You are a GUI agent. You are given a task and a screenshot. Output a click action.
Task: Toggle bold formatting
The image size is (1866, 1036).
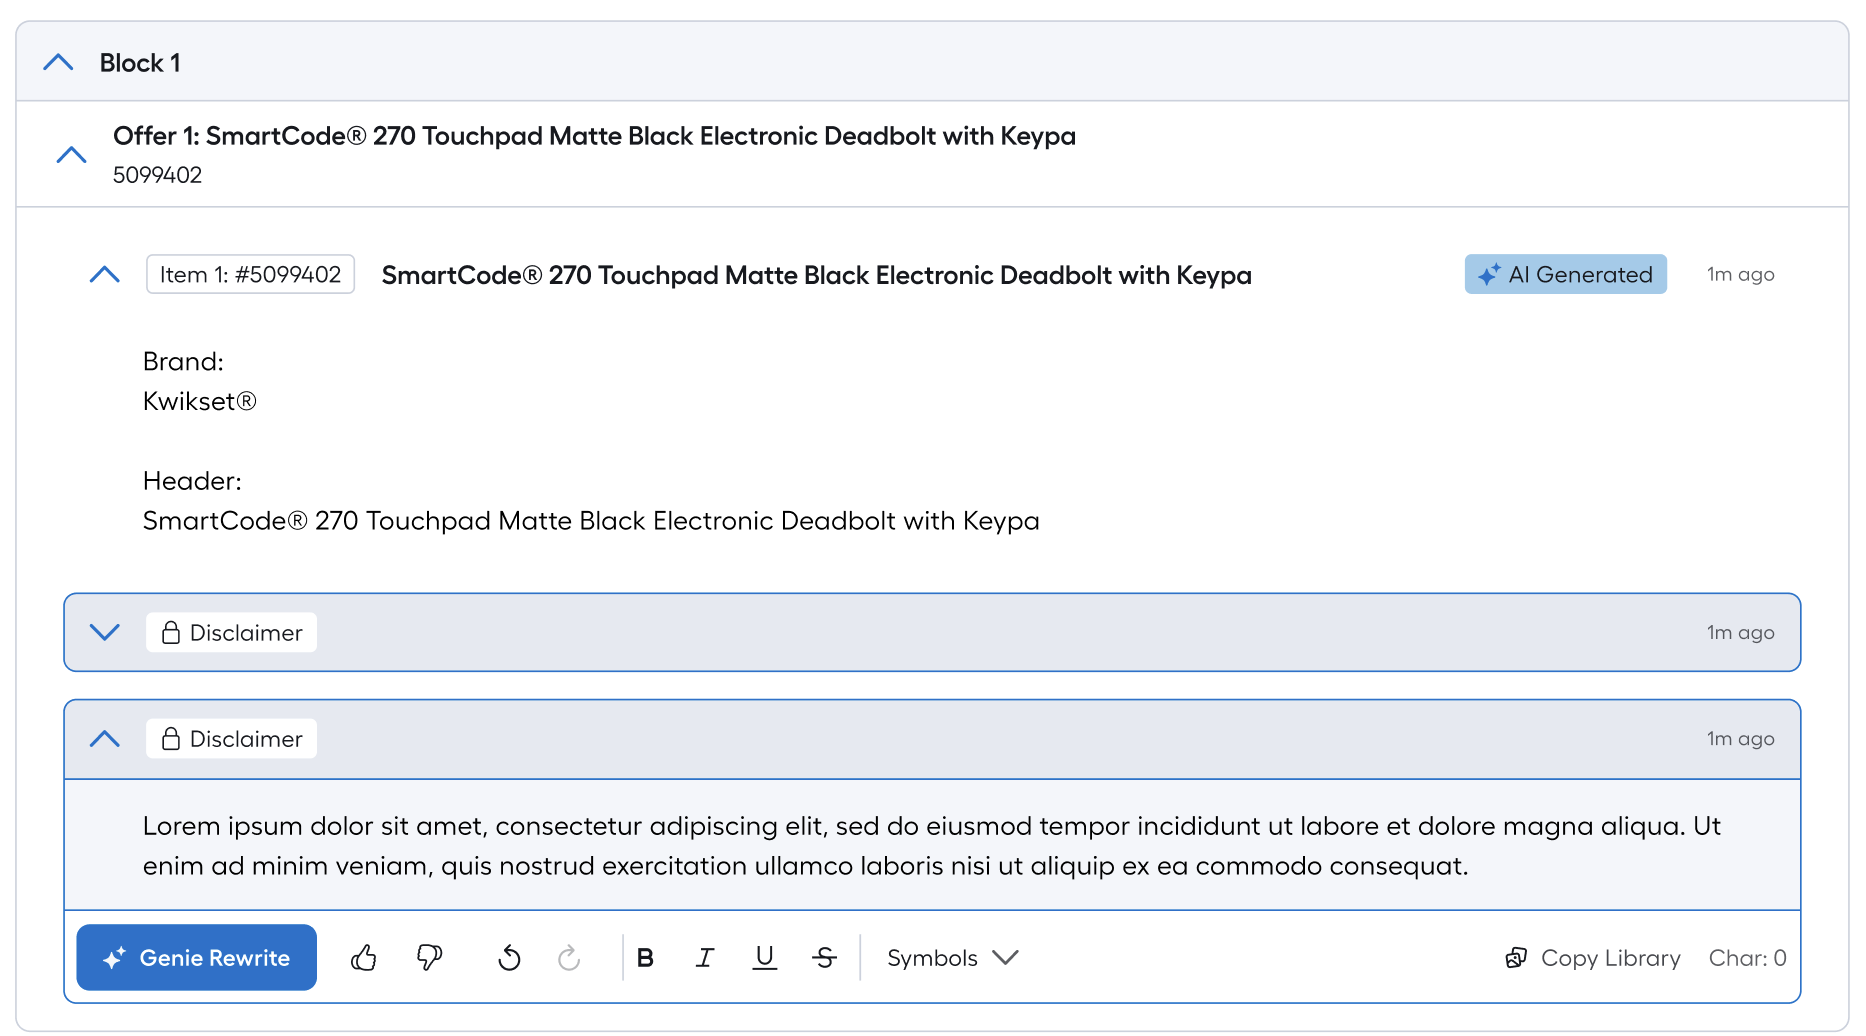(x=645, y=958)
